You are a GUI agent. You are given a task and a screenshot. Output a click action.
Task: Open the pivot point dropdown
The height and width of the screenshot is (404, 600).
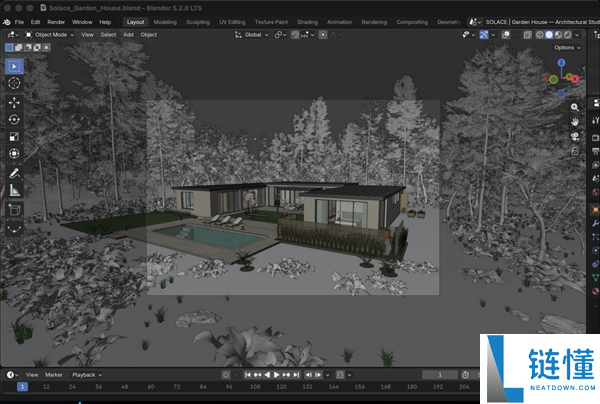280,35
